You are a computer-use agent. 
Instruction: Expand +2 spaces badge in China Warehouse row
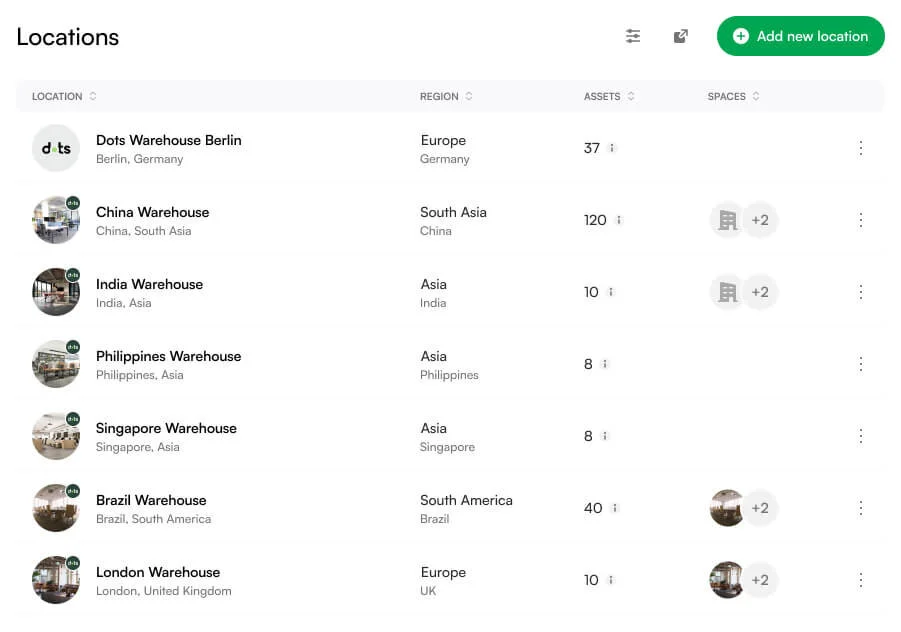(x=760, y=220)
